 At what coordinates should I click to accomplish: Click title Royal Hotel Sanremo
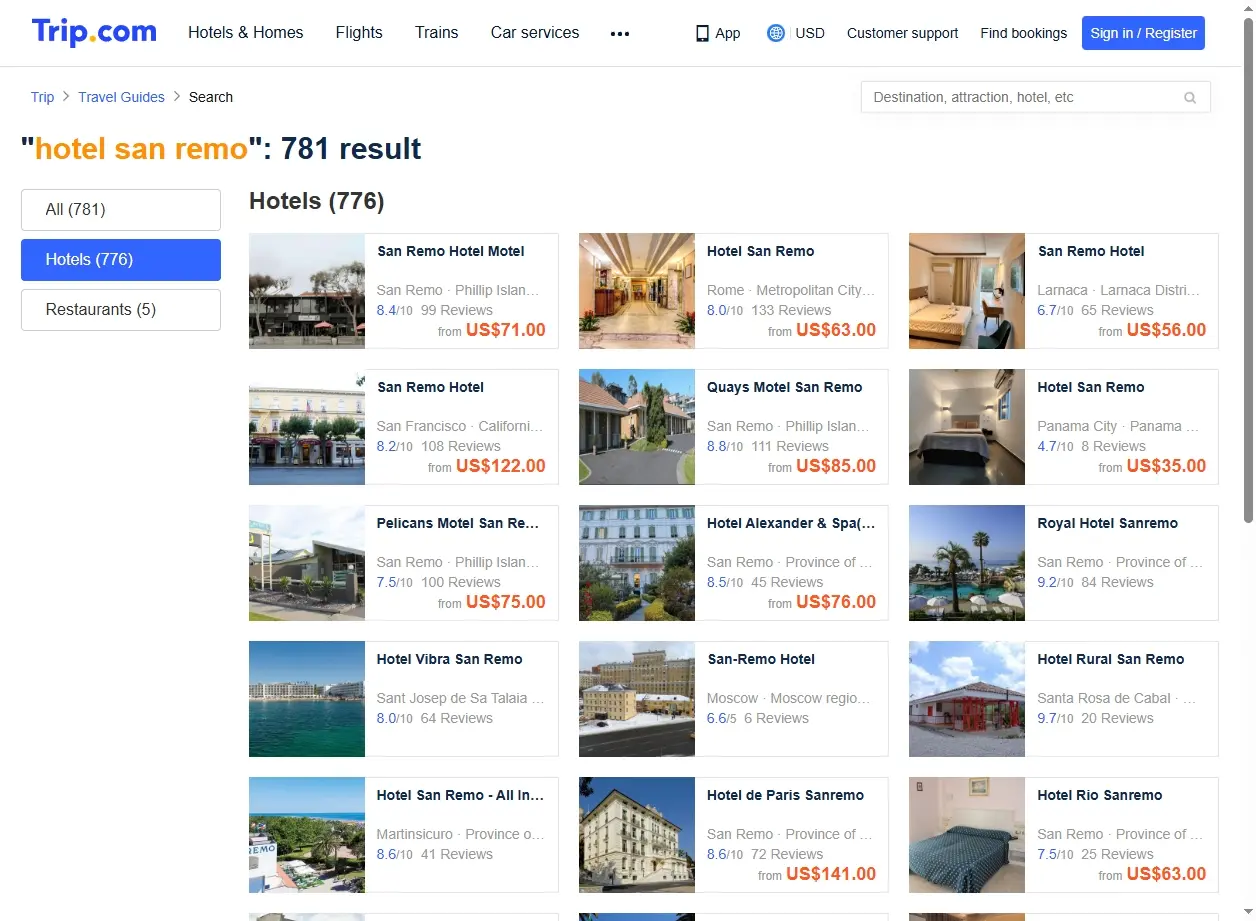(1107, 524)
